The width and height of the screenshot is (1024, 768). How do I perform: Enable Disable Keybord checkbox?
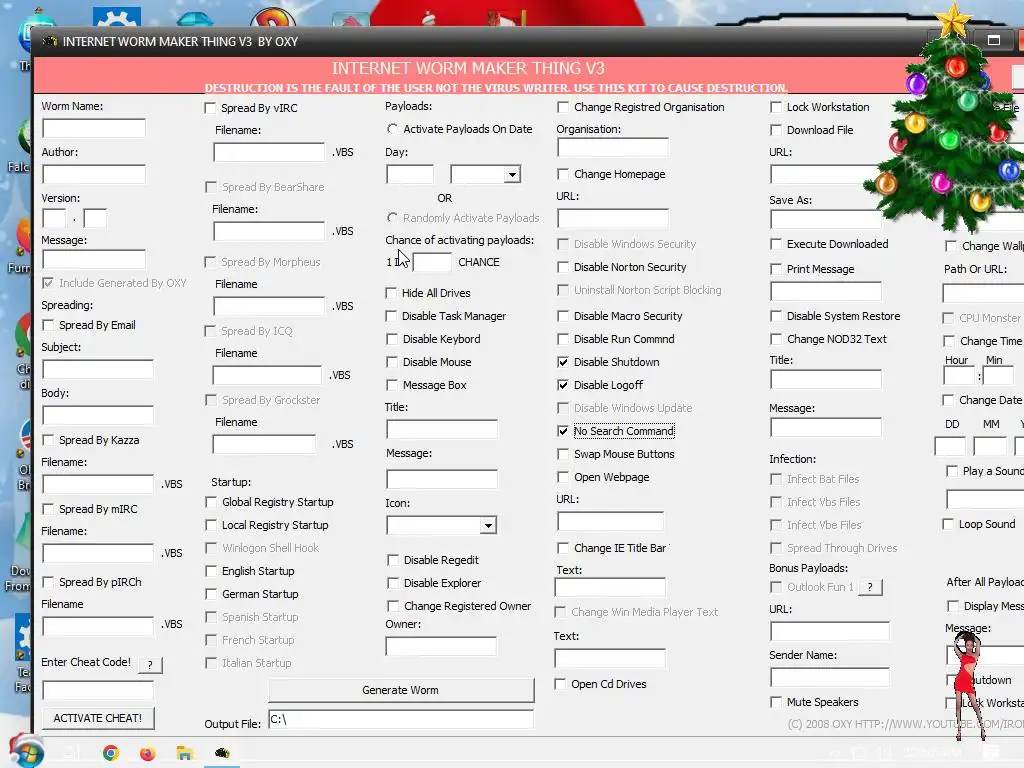(391, 339)
